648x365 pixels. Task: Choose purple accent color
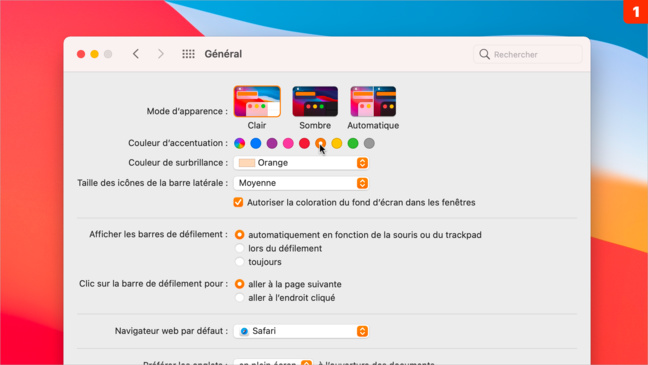[x=272, y=143]
